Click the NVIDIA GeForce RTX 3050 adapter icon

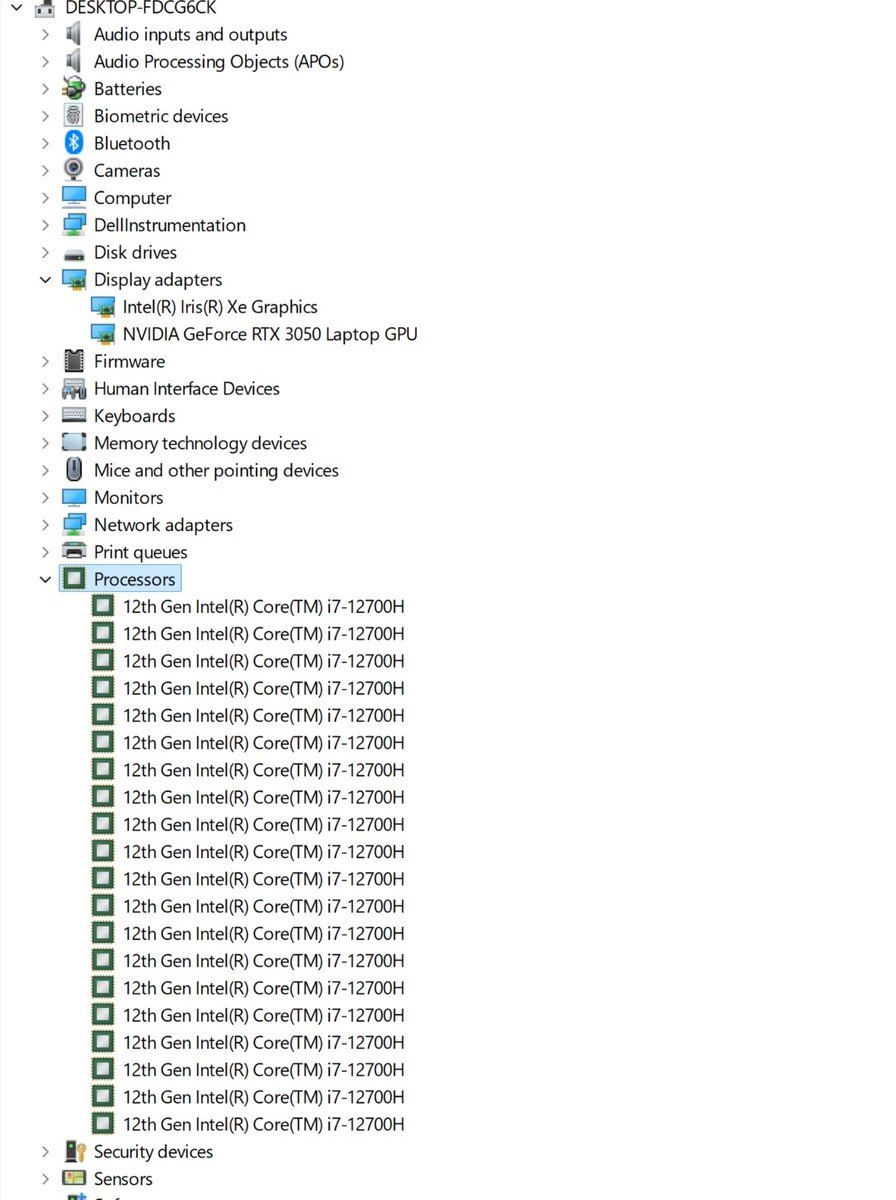coord(103,334)
